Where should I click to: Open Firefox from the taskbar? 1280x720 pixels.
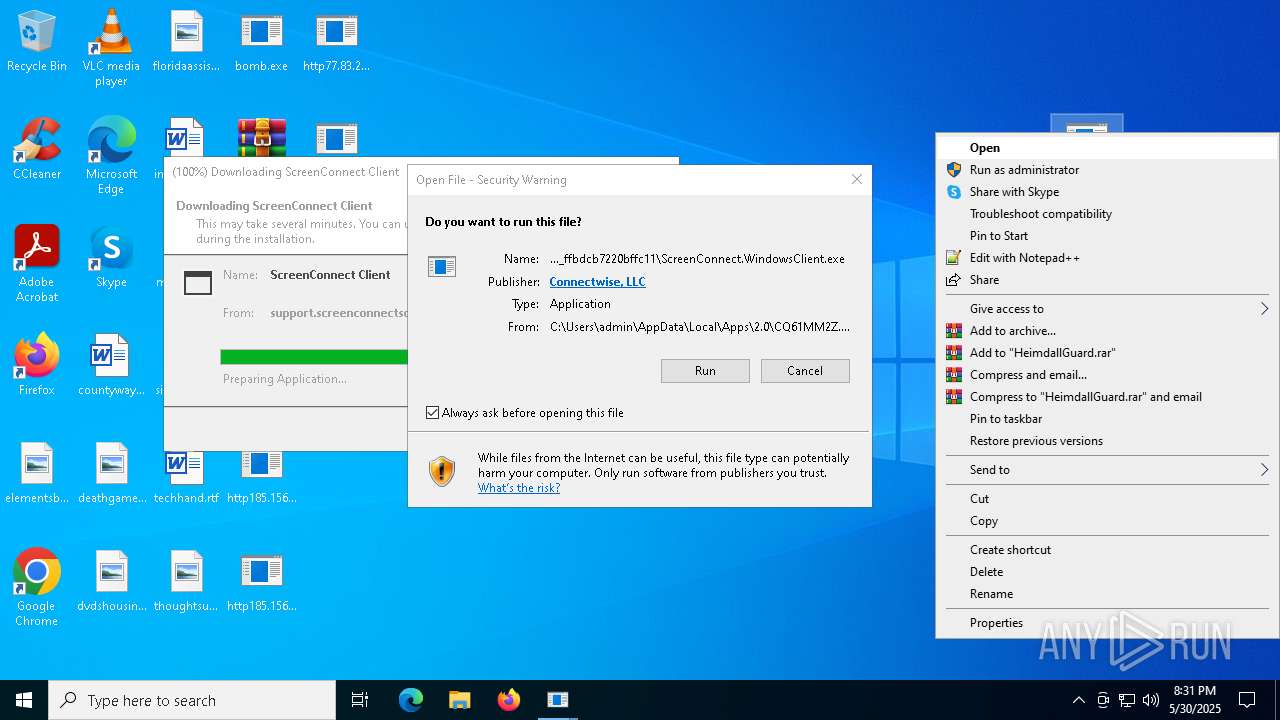click(x=509, y=700)
